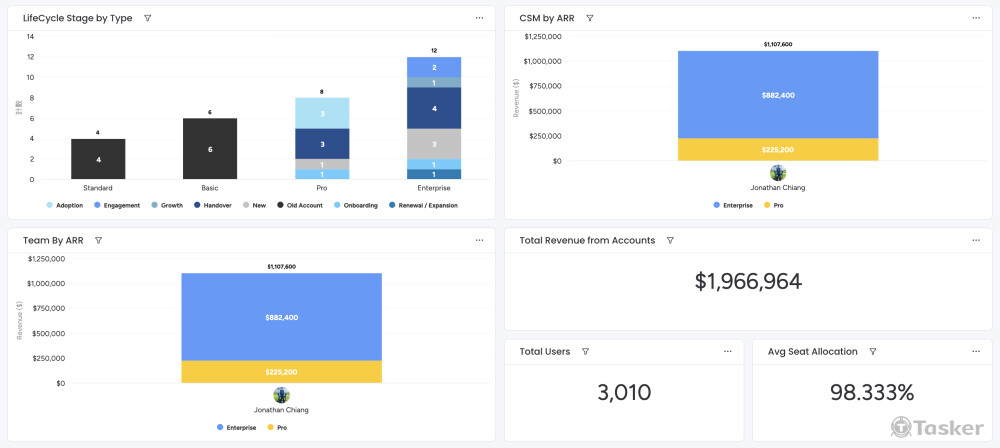
Task: Toggle Old Account series in legend
Action: (x=300, y=205)
